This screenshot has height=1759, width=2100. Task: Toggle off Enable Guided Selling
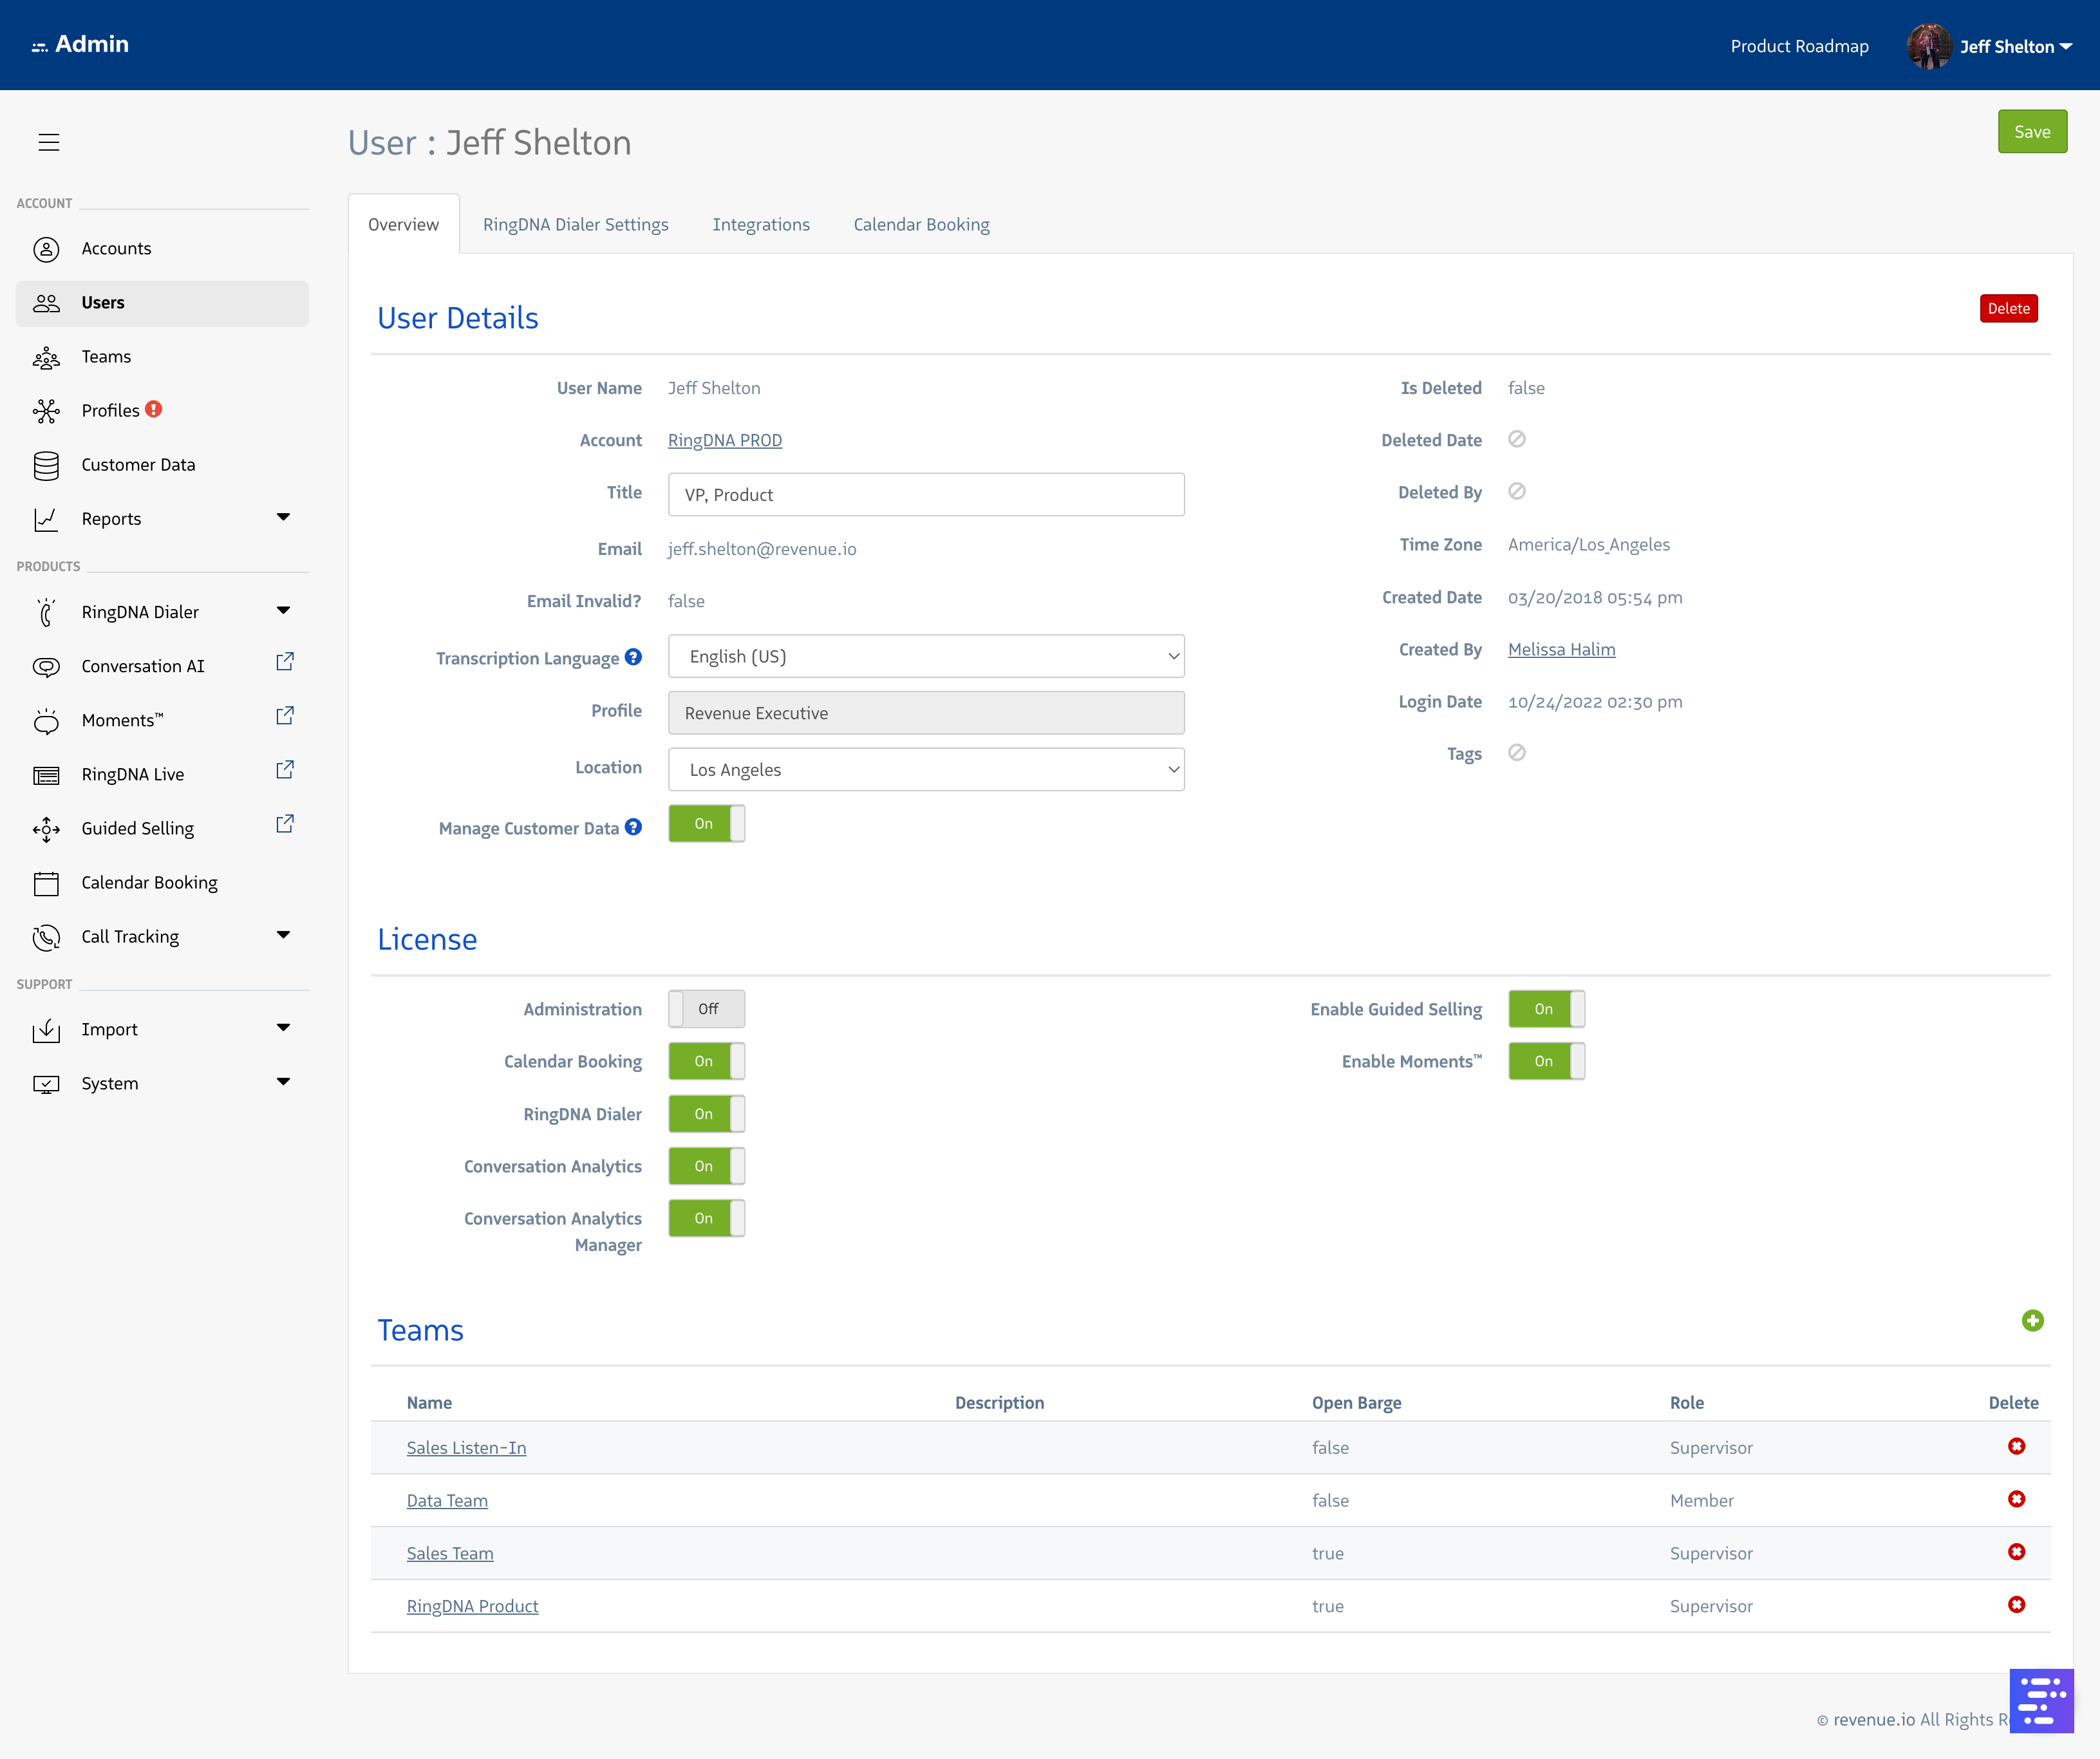[x=1546, y=1009]
